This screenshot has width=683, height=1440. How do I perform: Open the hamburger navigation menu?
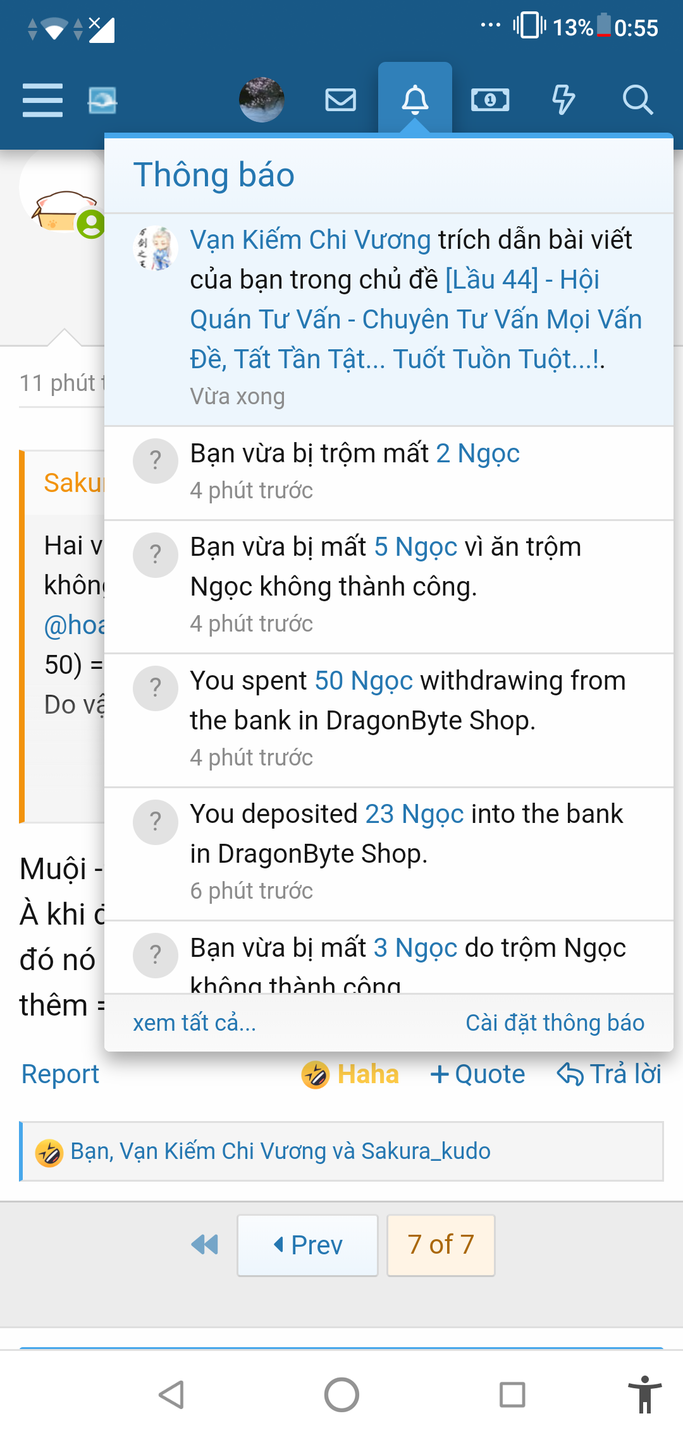42,100
